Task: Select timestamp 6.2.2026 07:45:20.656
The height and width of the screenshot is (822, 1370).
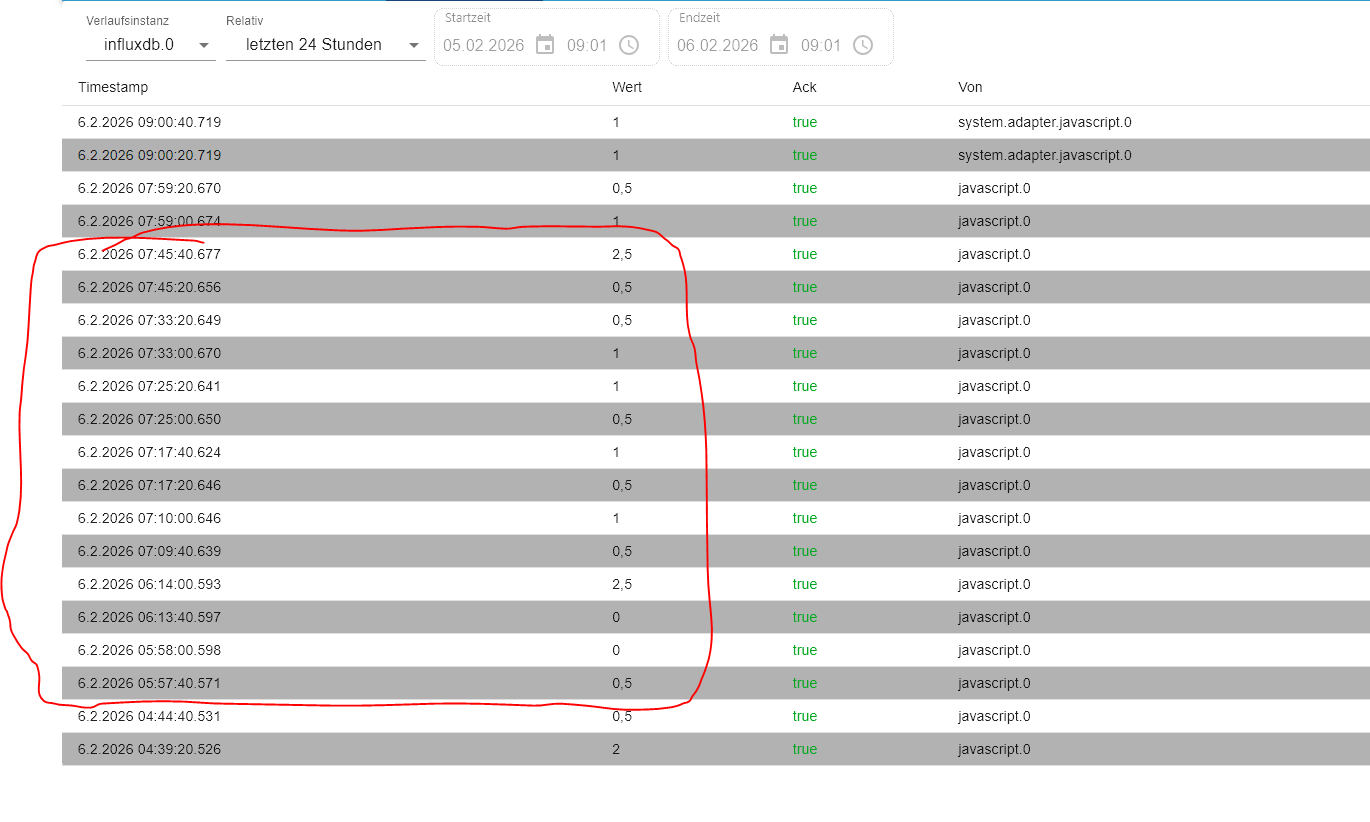Action: pos(149,287)
